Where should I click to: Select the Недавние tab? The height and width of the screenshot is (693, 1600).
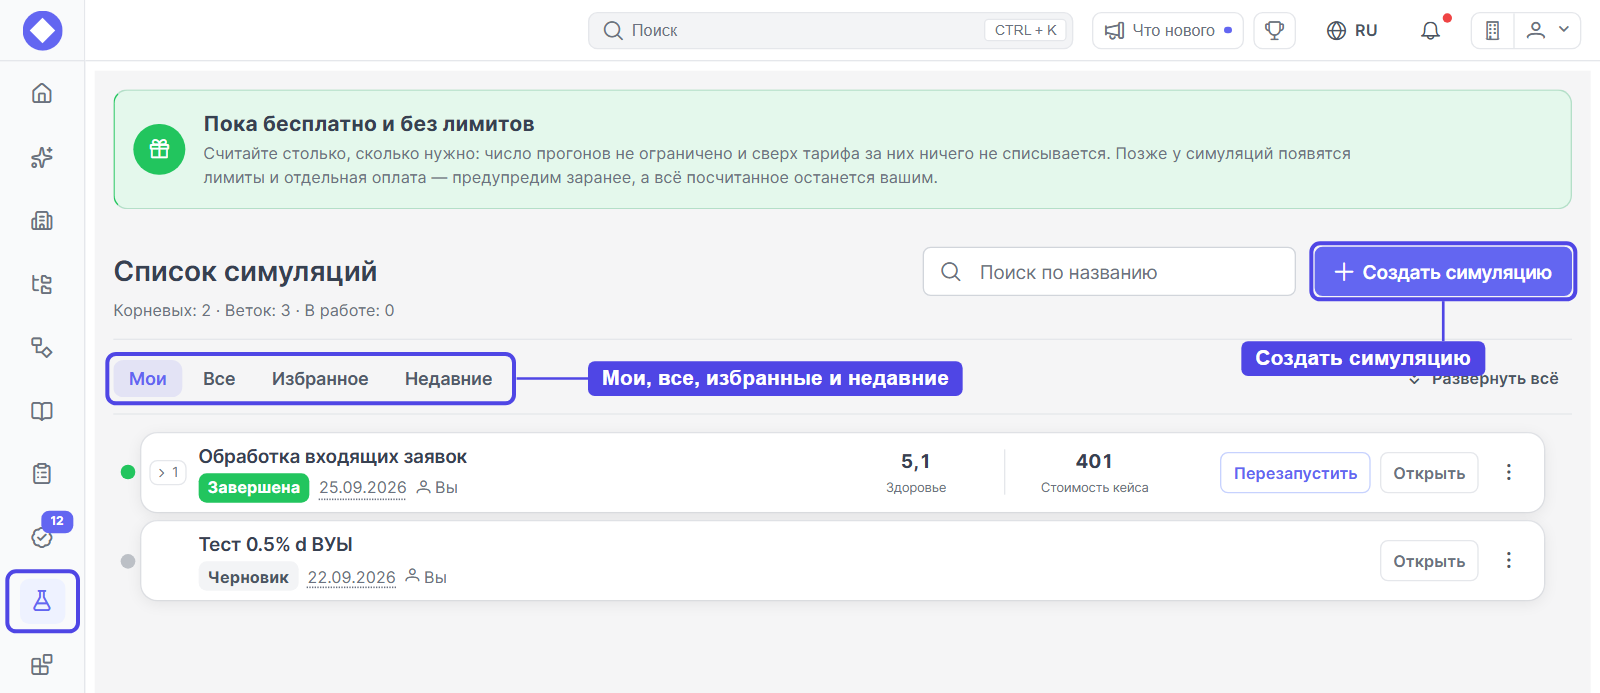pyautogui.click(x=448, y=378)
